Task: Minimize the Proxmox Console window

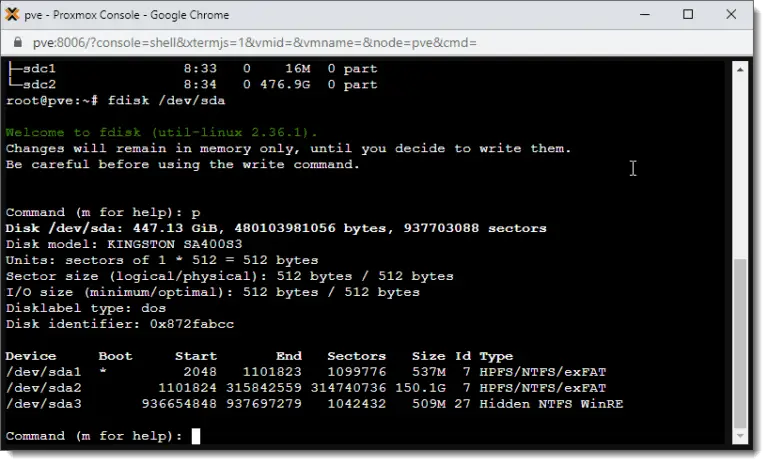Action: tap(641, 15)
